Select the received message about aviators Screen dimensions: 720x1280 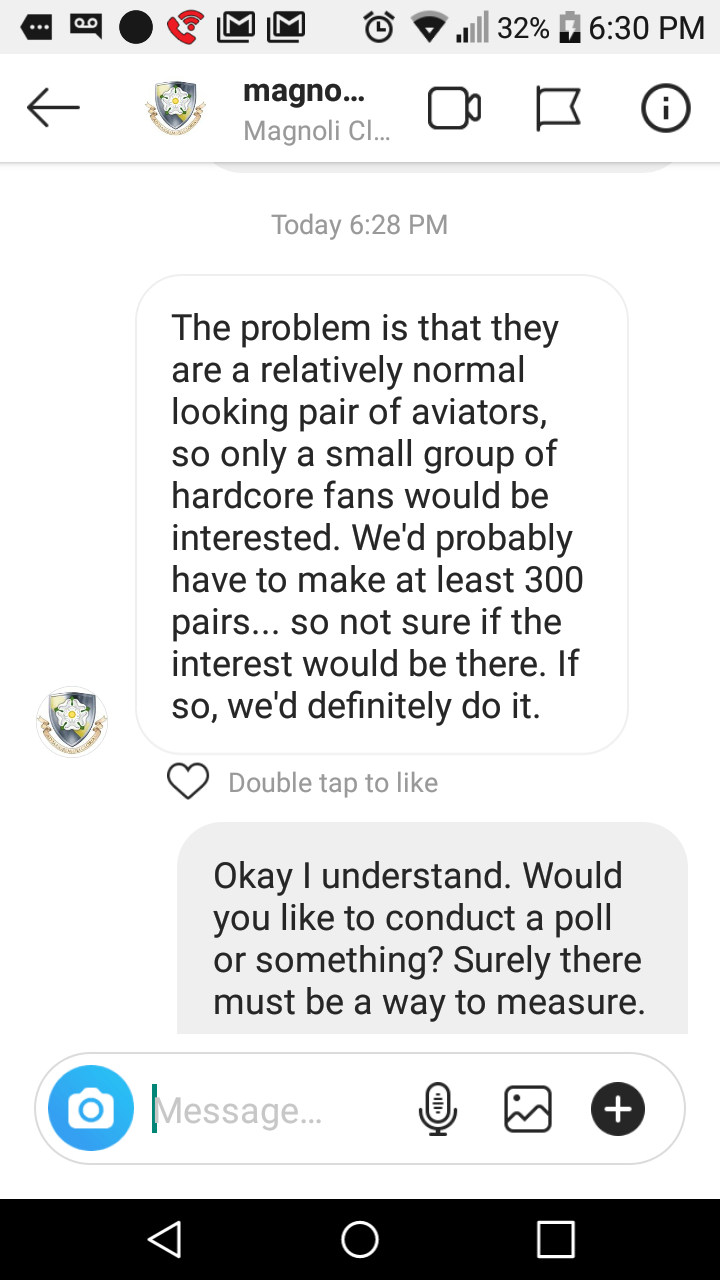coord(382,515)
